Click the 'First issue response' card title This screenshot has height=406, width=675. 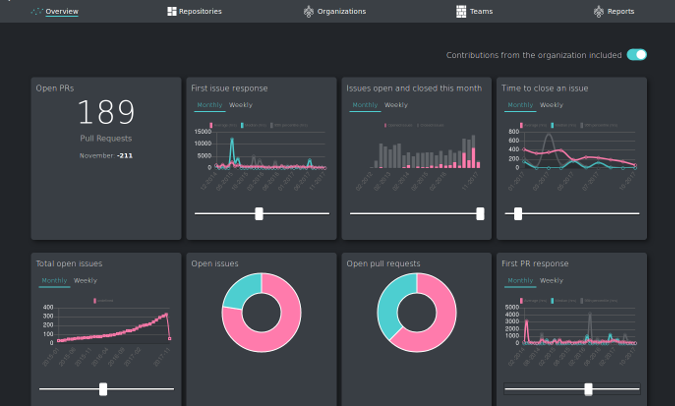229,88
